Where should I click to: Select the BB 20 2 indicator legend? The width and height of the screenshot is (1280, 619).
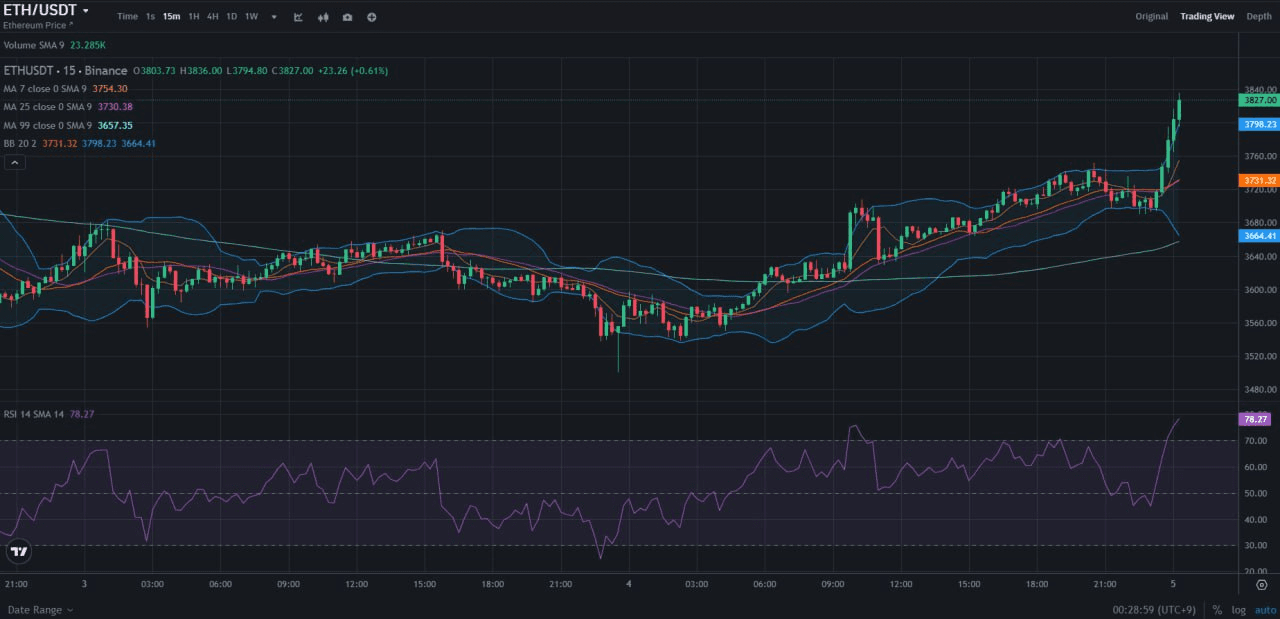pyautogui.click(x=20, y=144)
